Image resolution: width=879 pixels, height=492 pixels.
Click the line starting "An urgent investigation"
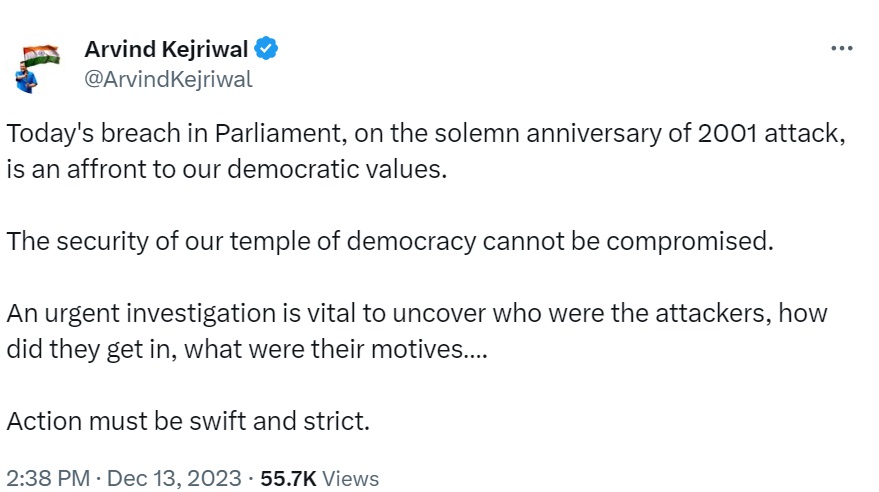417,313
